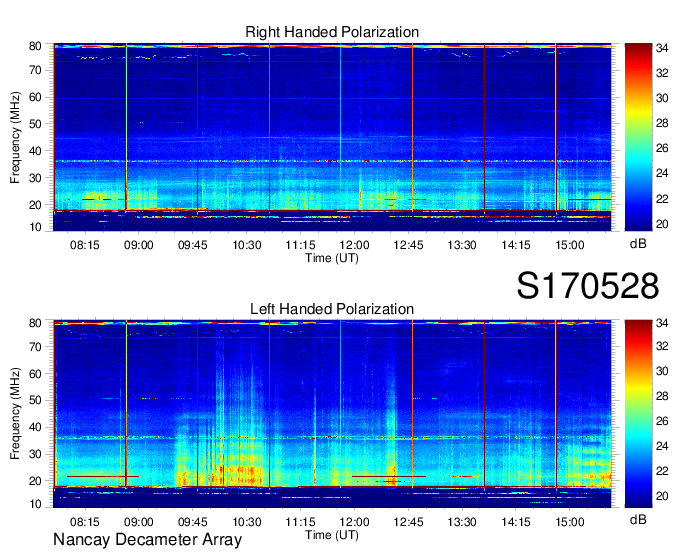Click the 60 MHz tick of Right Handed plot
The width and height of the screenshot is (680, 552).
point(35,97)
